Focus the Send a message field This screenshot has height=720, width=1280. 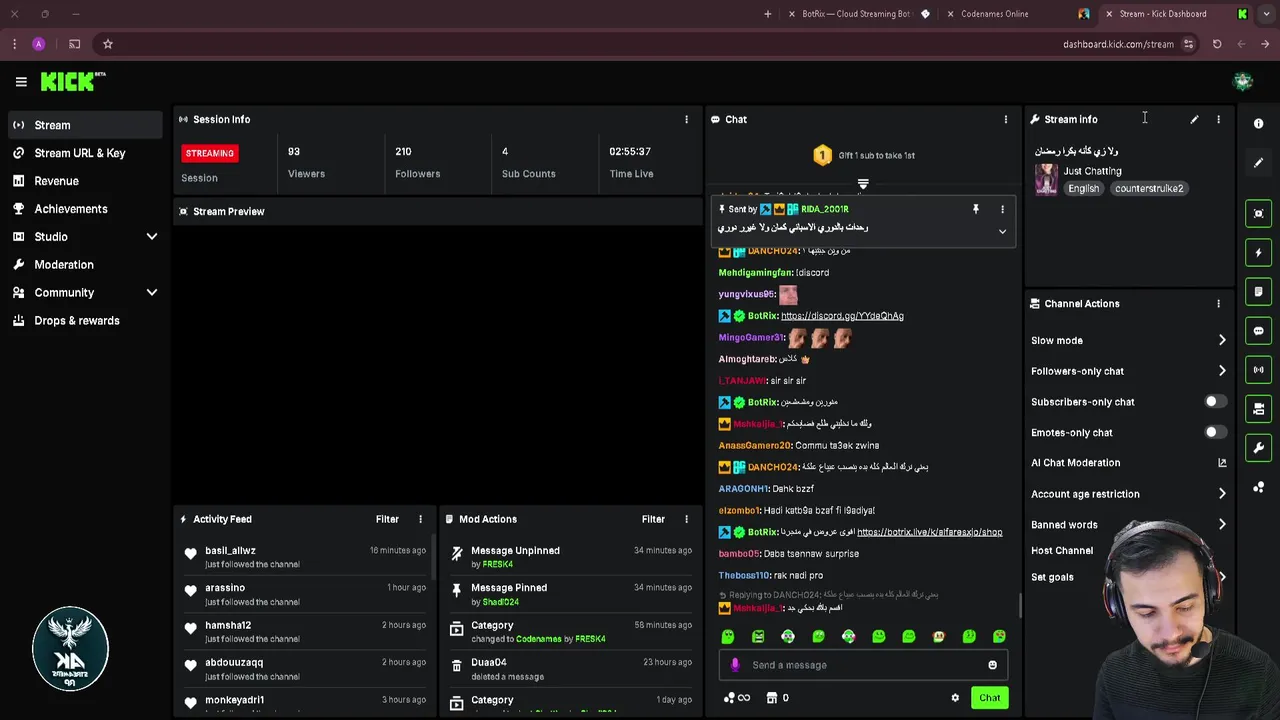click(x=863, y=665)
